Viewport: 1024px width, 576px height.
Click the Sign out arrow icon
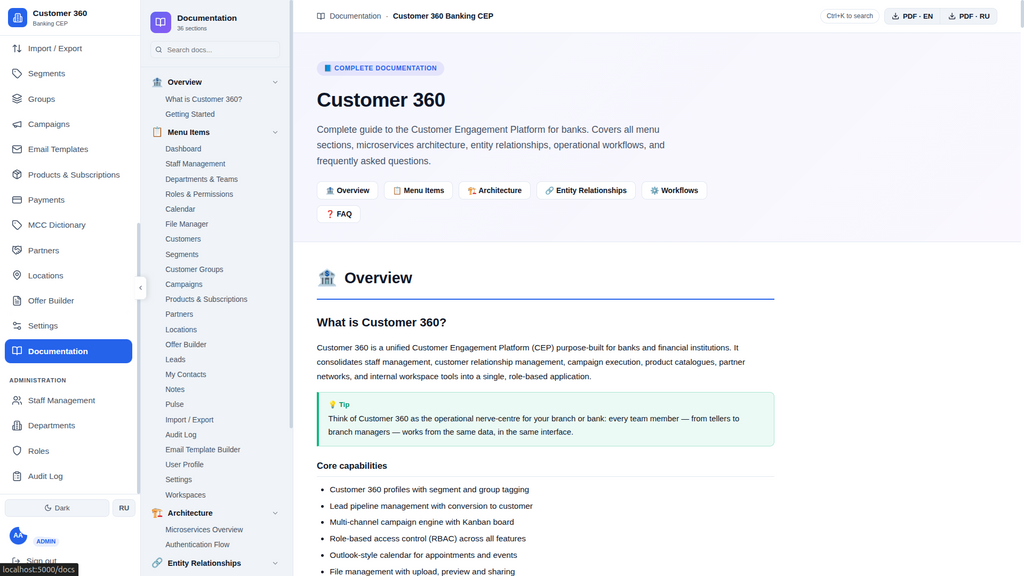tap(16, 561)
